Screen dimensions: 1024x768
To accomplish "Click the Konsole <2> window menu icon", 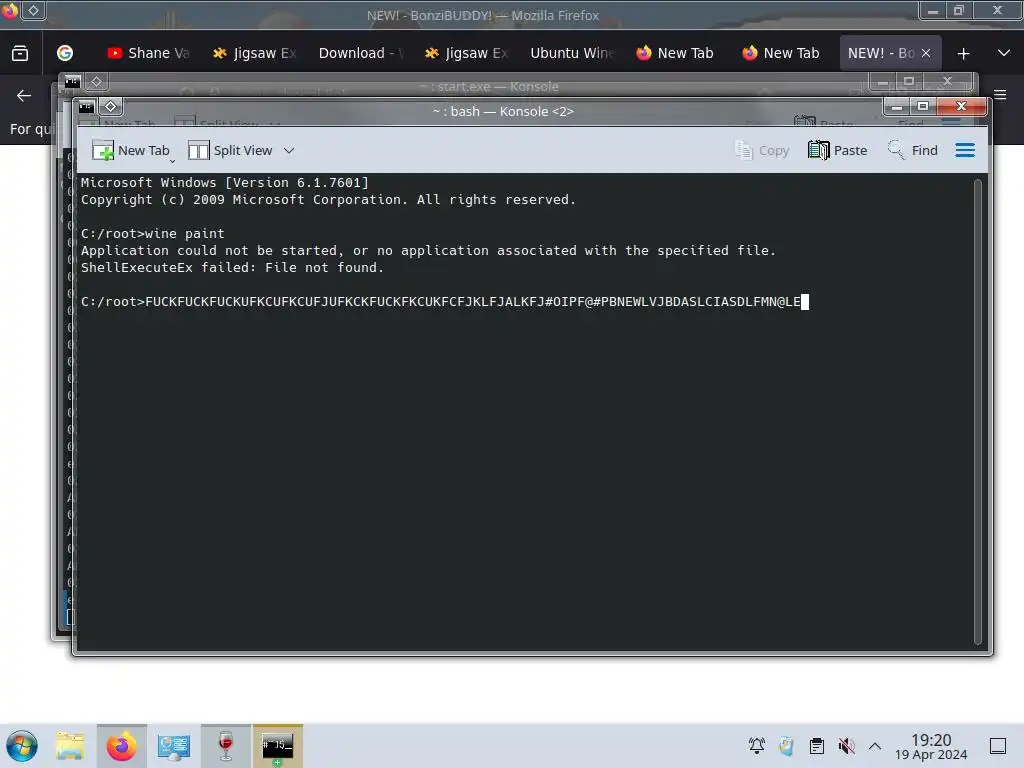I will coord(87,106).
